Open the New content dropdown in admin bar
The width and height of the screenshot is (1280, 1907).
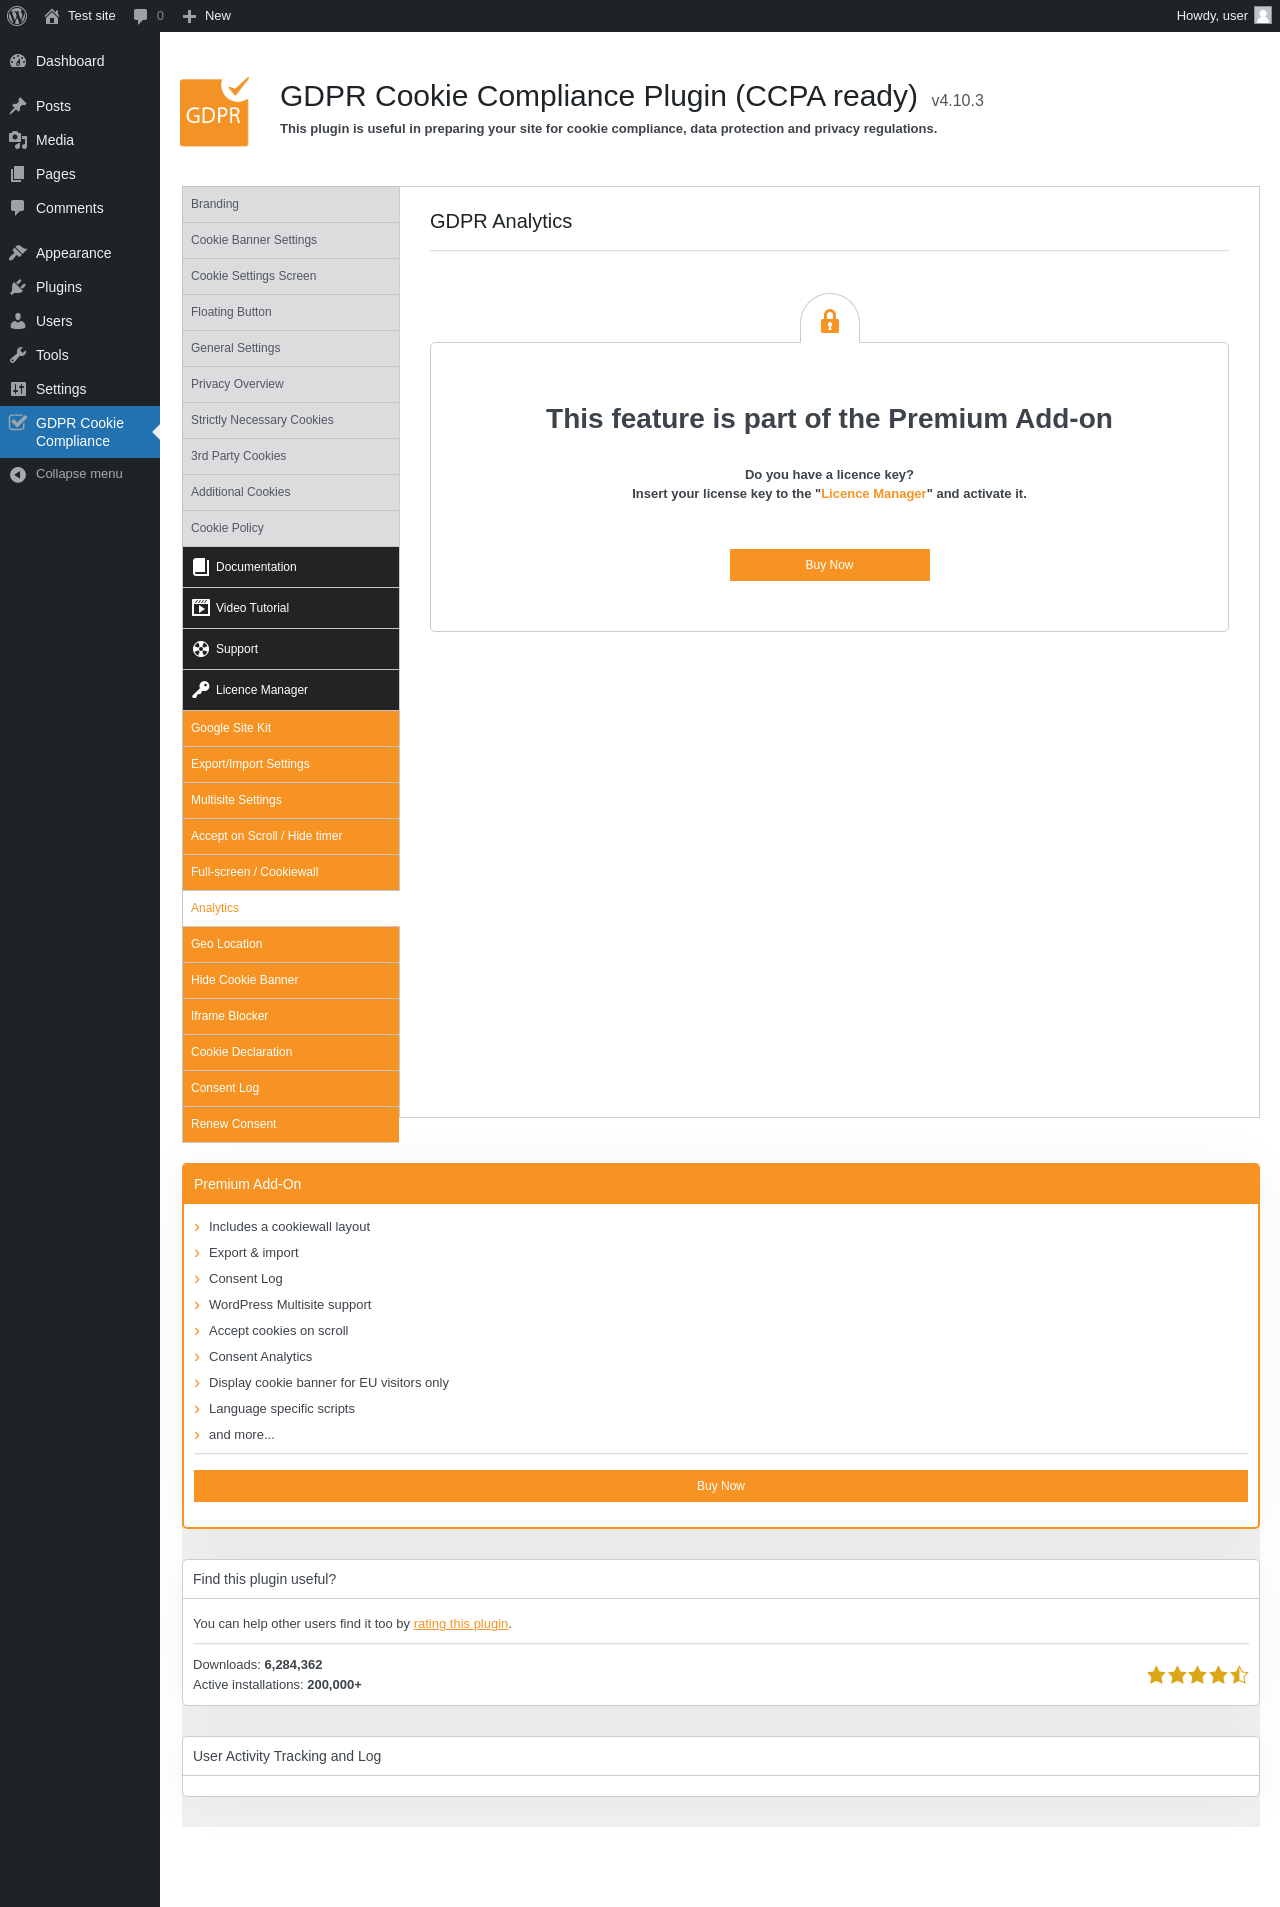pyautogui.click(x=207, y=16)
